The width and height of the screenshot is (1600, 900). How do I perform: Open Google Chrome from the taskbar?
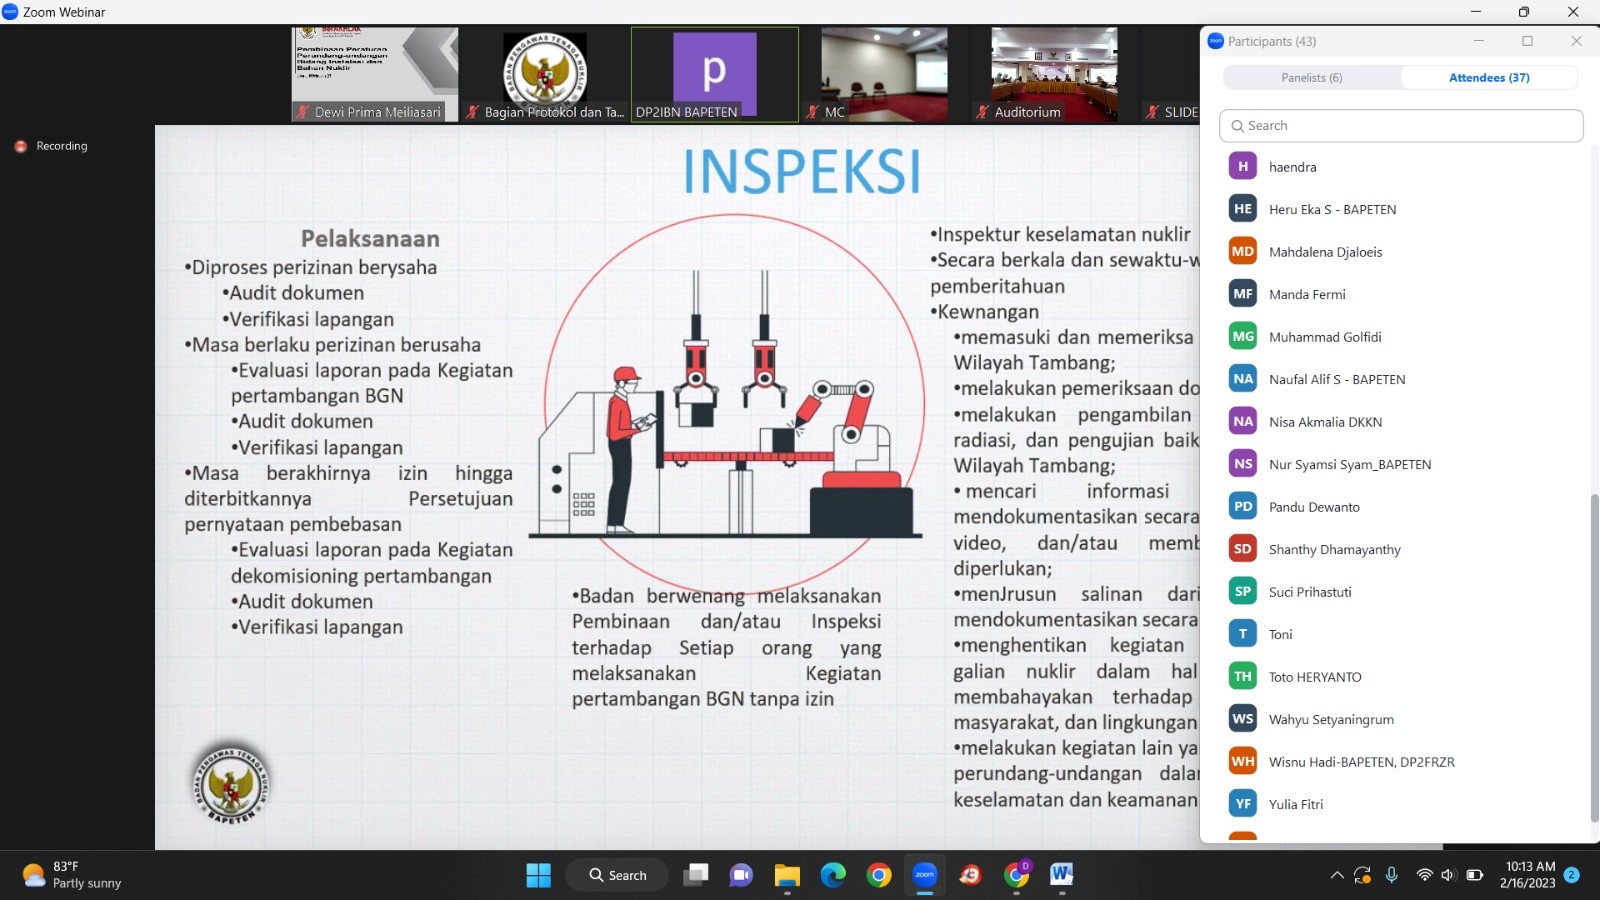tap(879, 875)
